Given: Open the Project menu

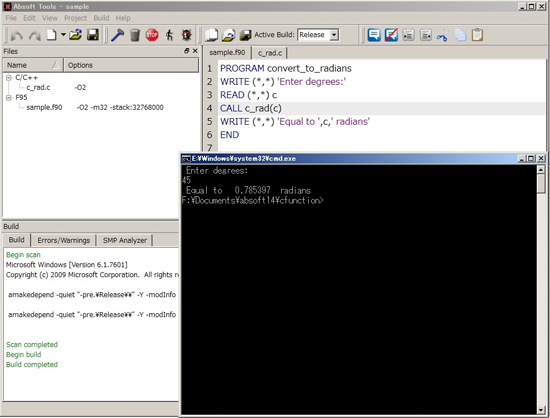Looking at the screenshot, I should [x=75, y=18].
